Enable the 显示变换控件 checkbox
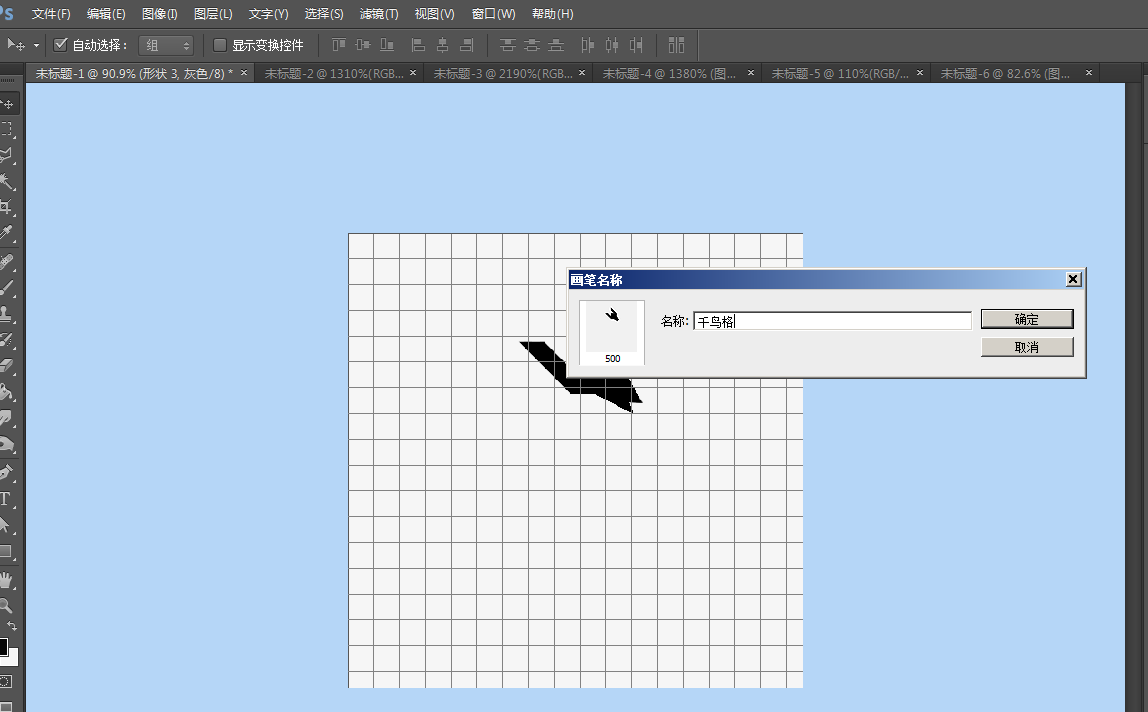Screen dimensions: 1148x712 click(219, 45)
